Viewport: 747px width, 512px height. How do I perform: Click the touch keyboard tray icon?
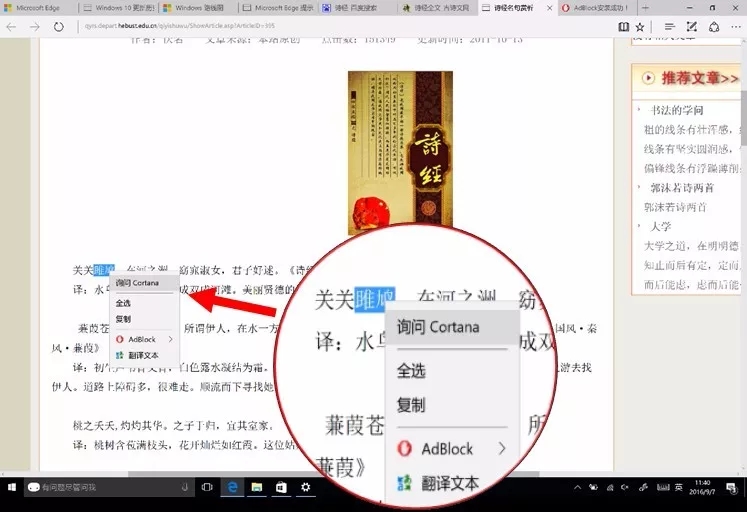tap(663, 487)
